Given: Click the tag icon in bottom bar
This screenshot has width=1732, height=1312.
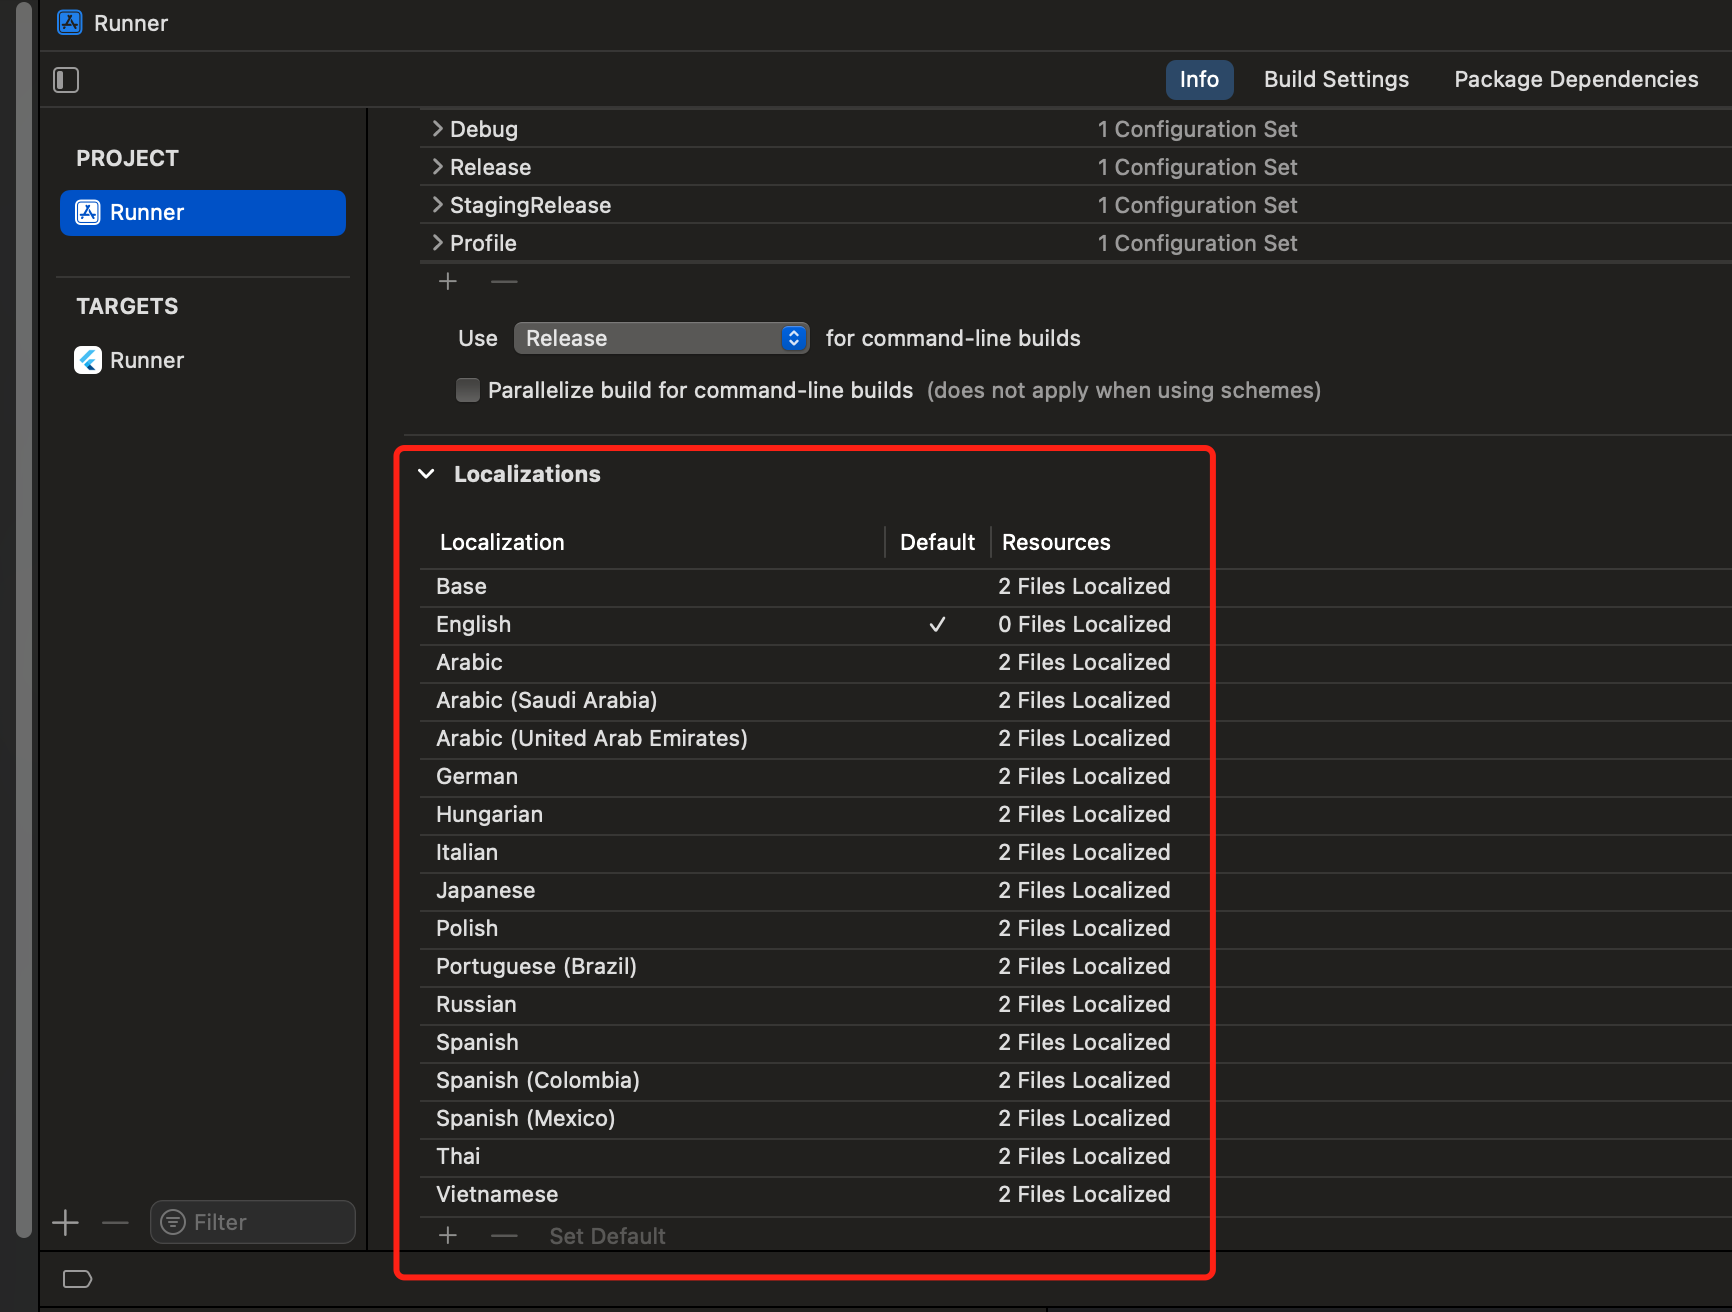Looking at the screenshot, I should [x=77, y=1279].
